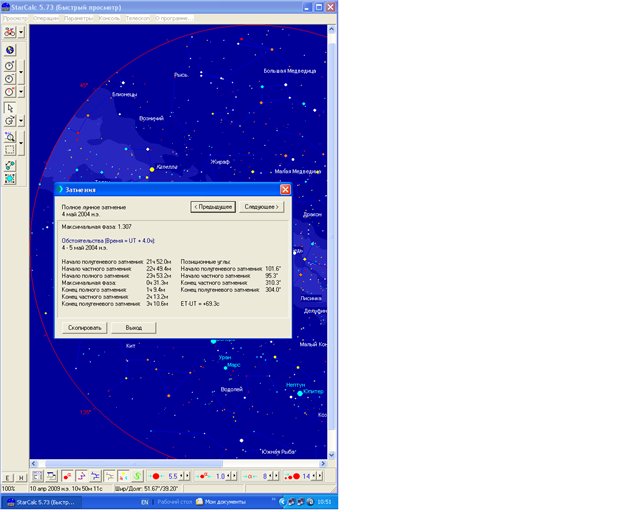Adjust the 1.0 star name stepper arrows
This screenshot has height=512, width=640.
tap(231, 476)
